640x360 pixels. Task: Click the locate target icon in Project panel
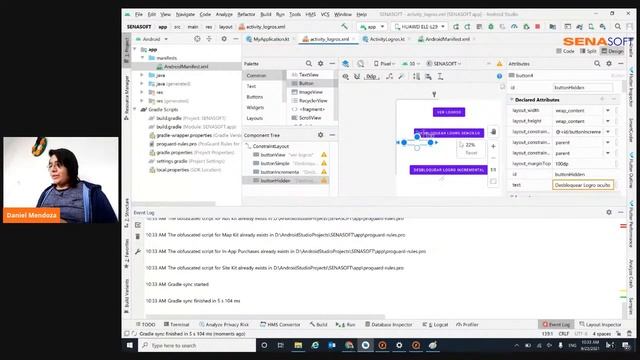pyautogui.click(x=197, y=39)
